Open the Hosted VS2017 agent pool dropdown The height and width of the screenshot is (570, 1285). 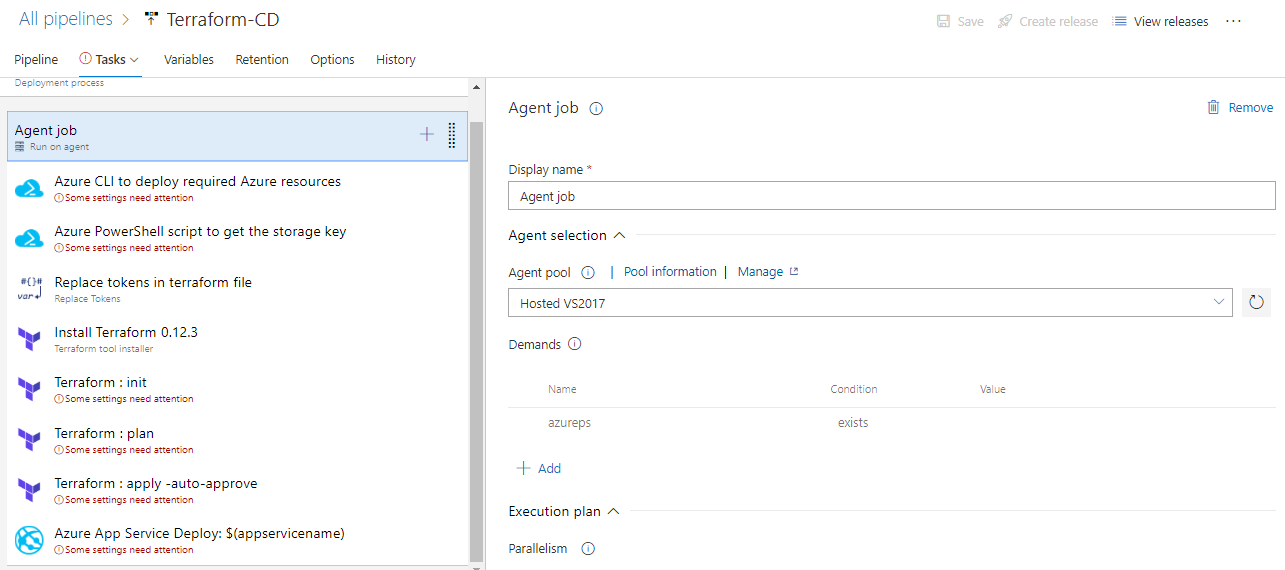click(x=870, y=302)
